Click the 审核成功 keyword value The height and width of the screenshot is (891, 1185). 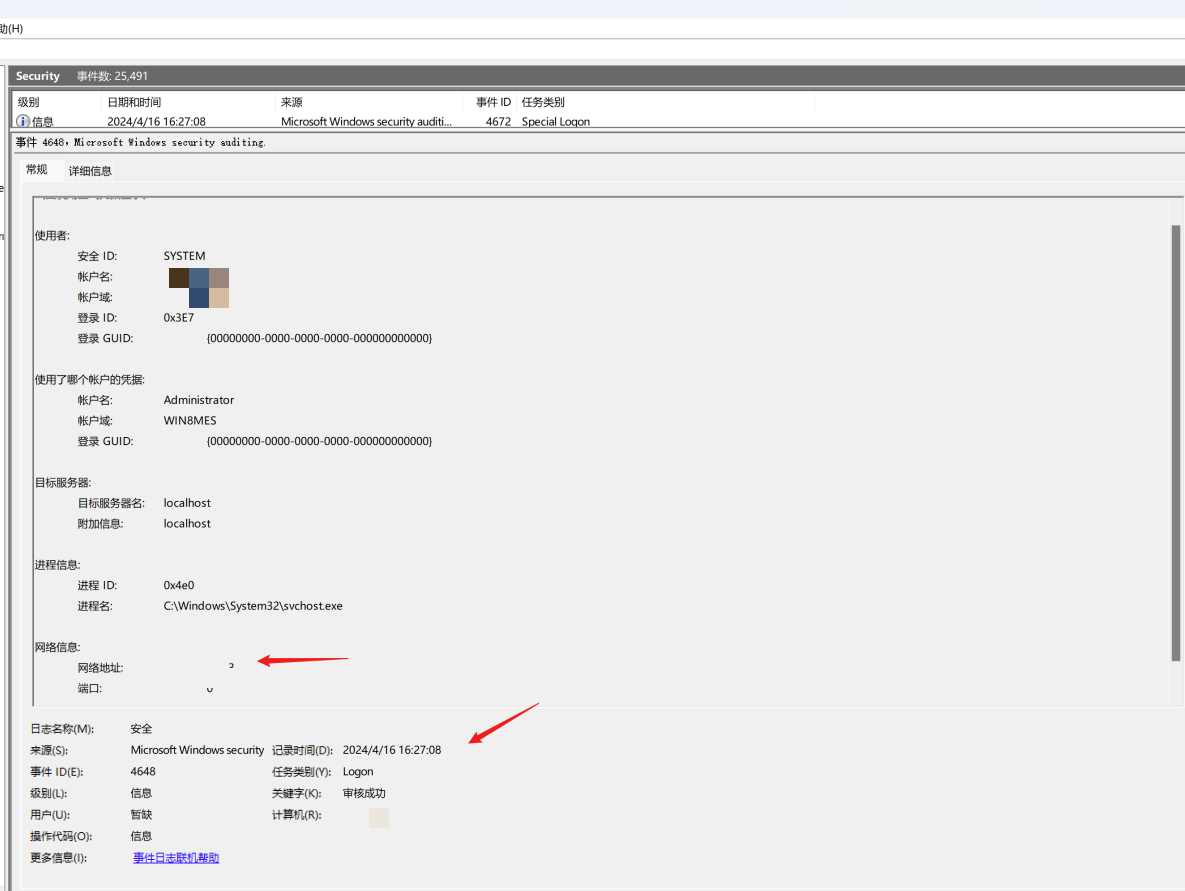point(364,793)
